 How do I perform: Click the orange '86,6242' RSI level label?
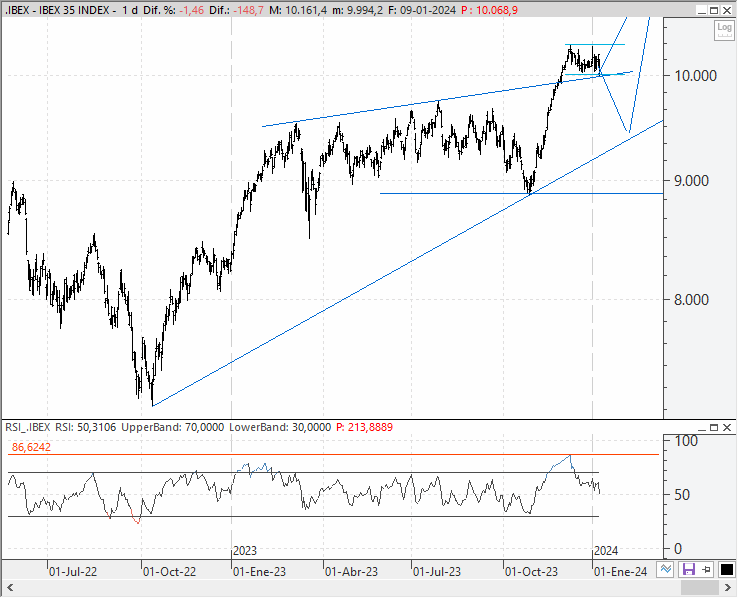[x=31, y=447]
